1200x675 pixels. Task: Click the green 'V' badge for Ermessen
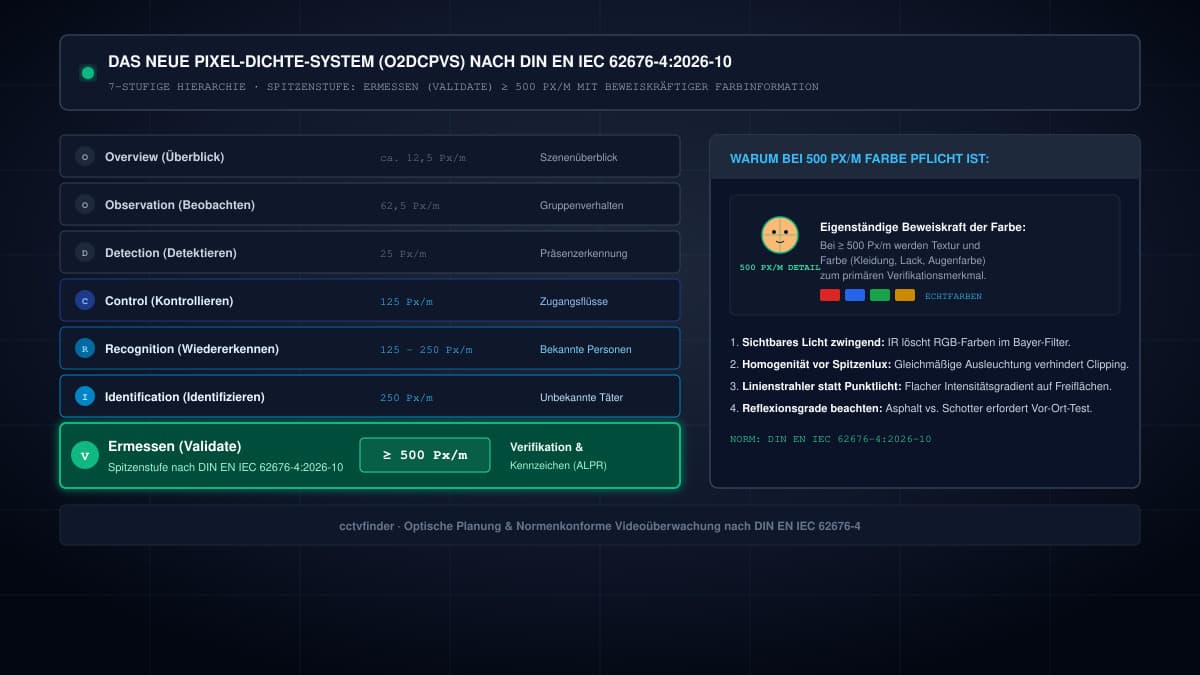85,456
